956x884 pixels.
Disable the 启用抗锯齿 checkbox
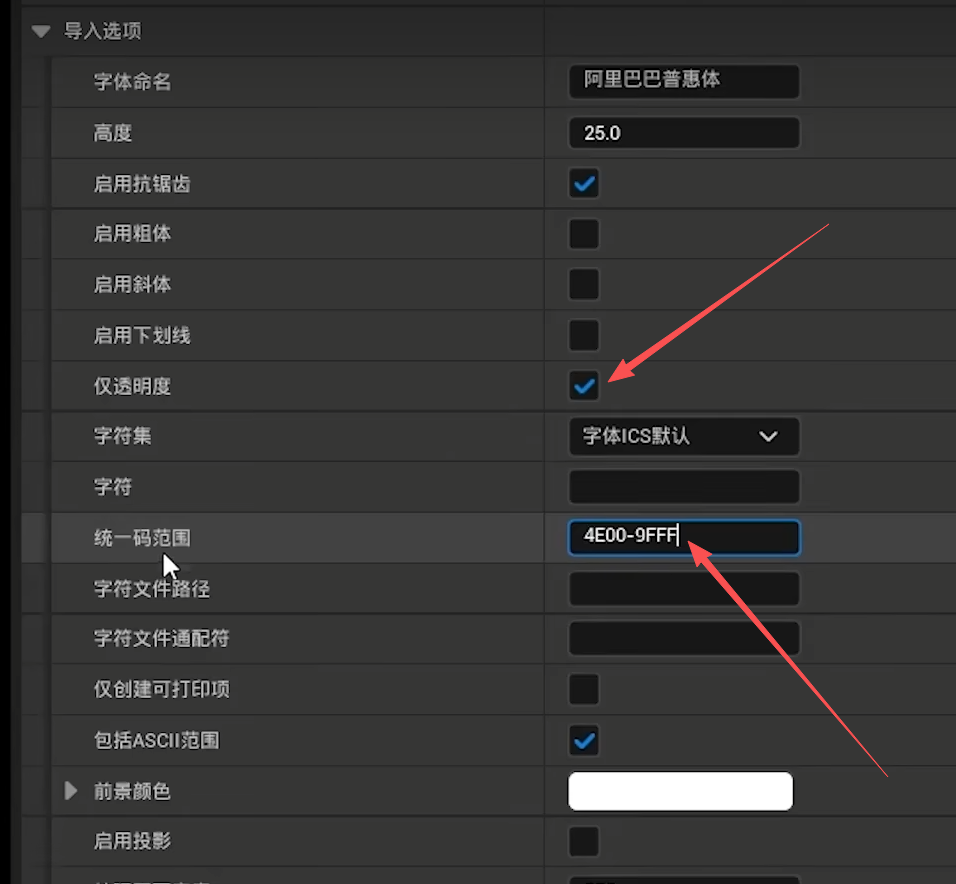point(584,183)
